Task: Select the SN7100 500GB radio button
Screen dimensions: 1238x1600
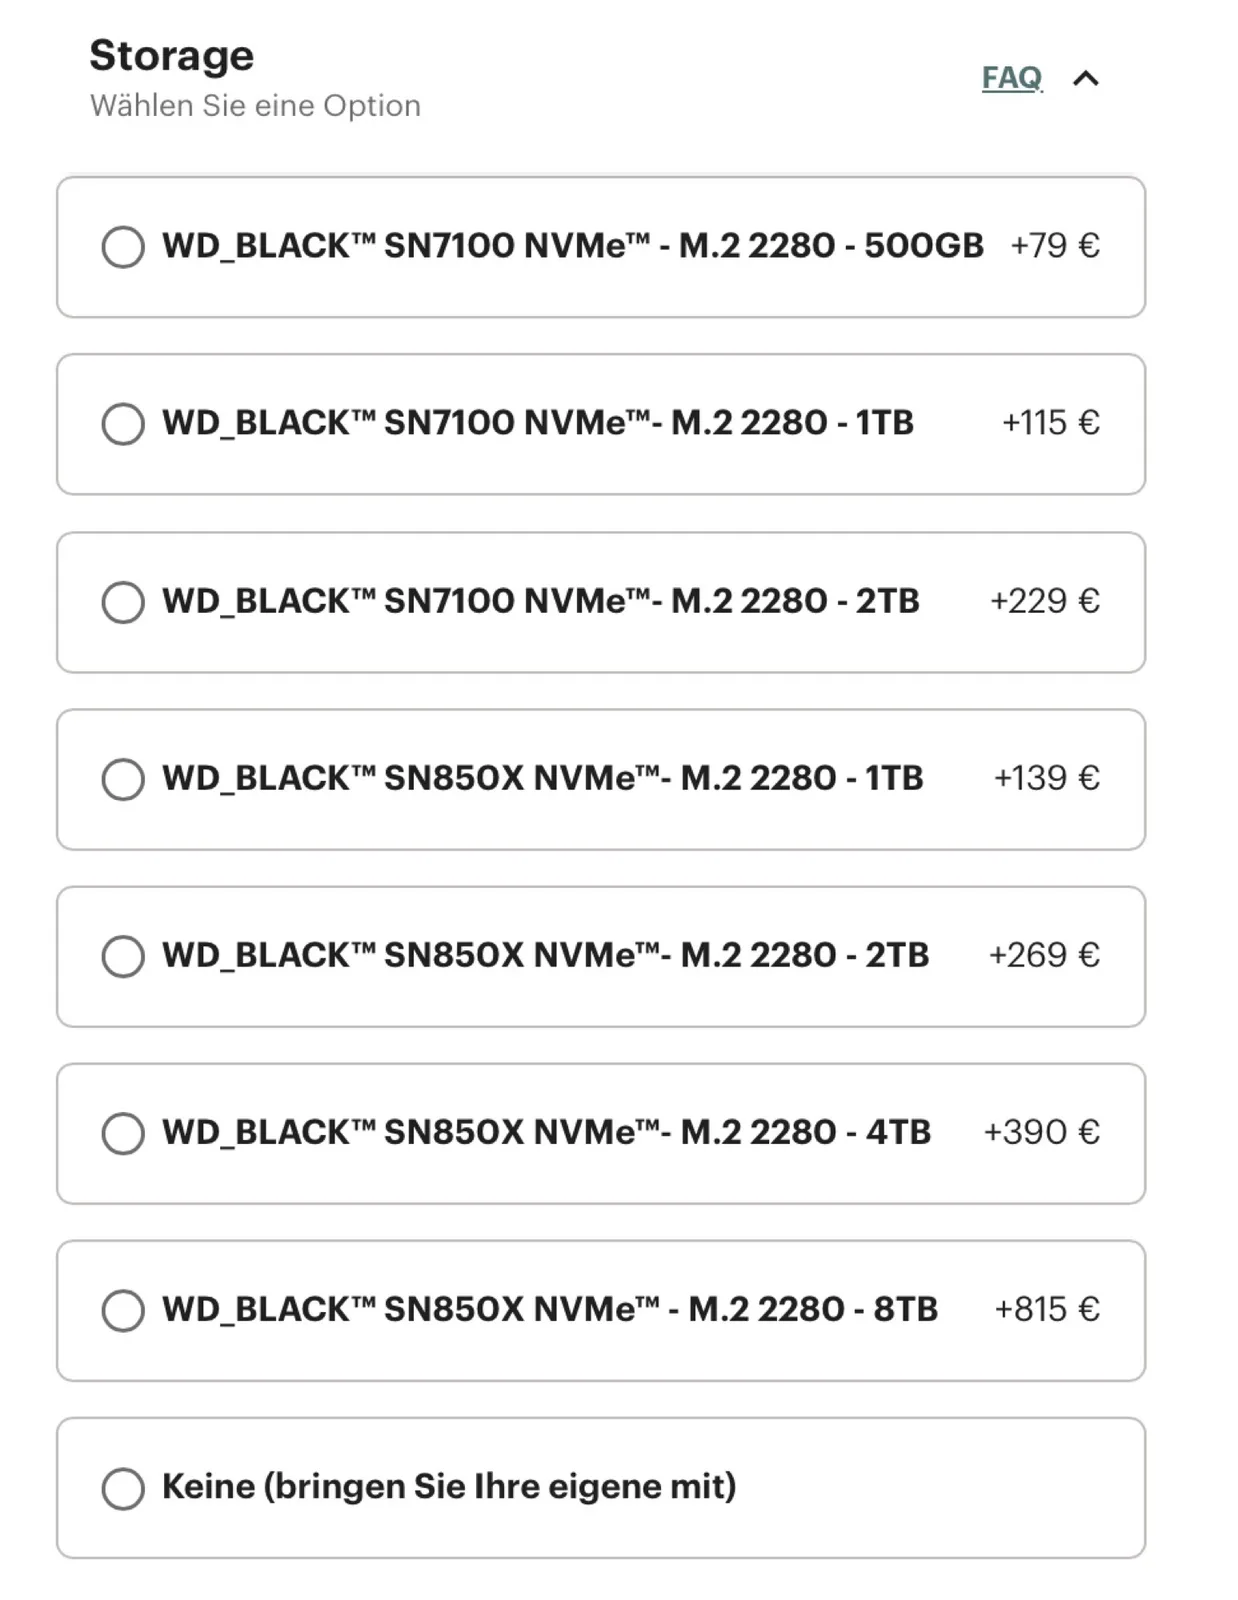Action: [x=123, y=247]
